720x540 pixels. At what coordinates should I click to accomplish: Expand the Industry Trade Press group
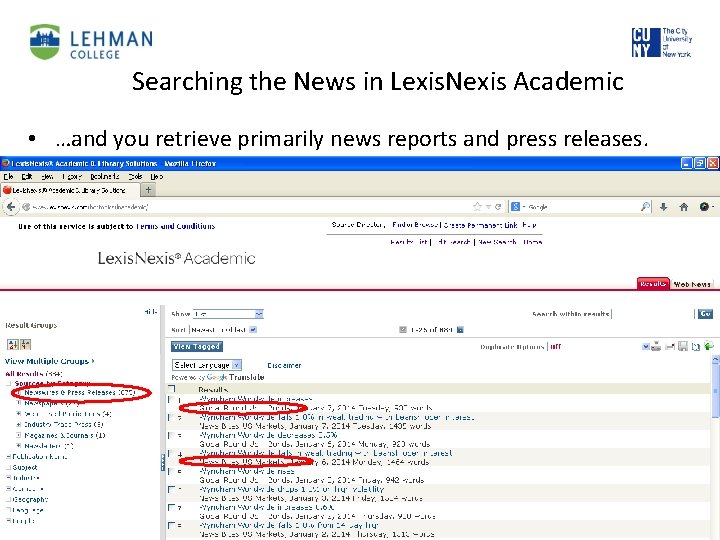19,425
